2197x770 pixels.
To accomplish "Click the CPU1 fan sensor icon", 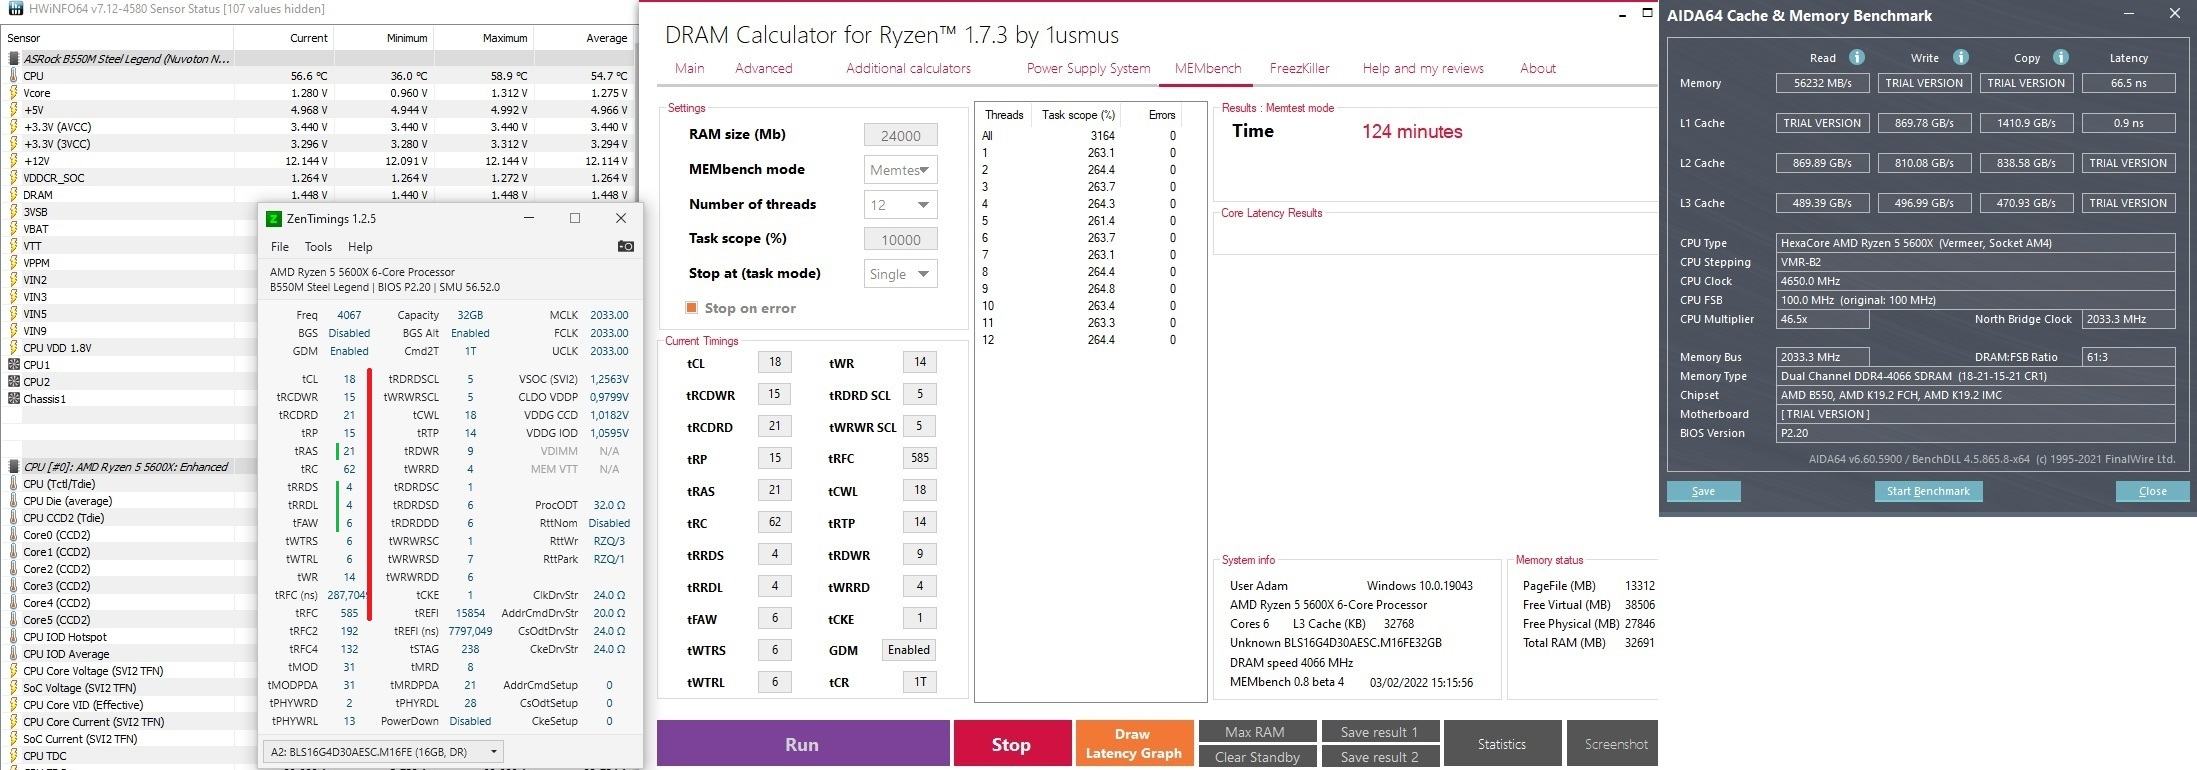I will [x=14, y=365].
